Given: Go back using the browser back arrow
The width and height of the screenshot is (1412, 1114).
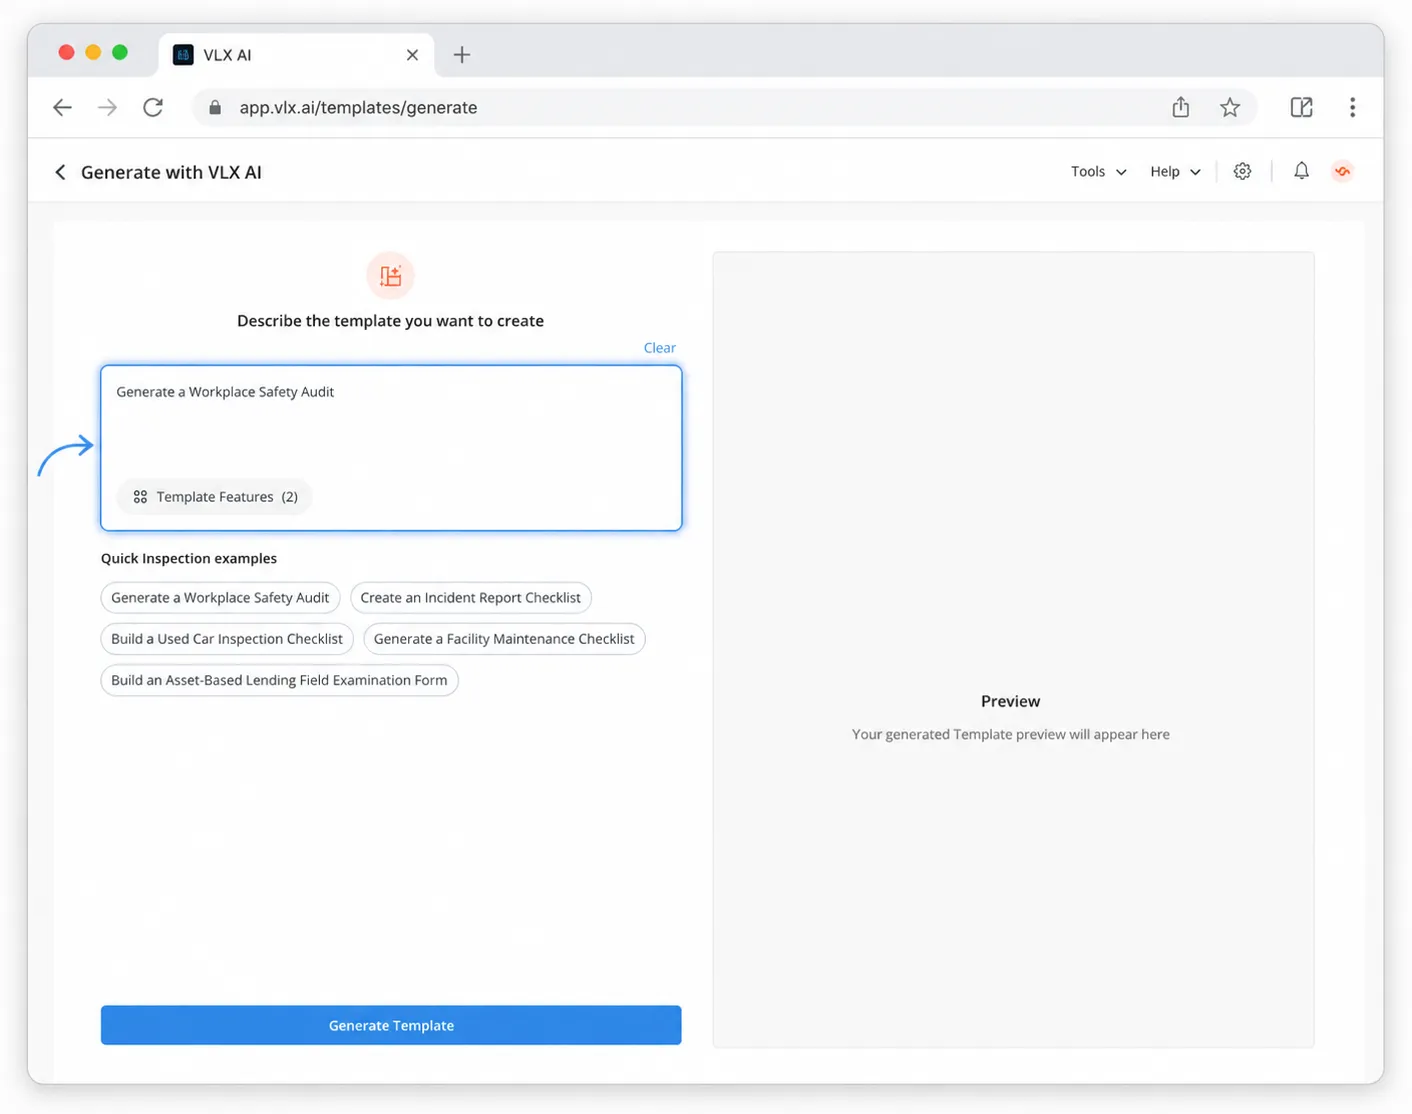Looking at the screenshot, I should 63,107.
